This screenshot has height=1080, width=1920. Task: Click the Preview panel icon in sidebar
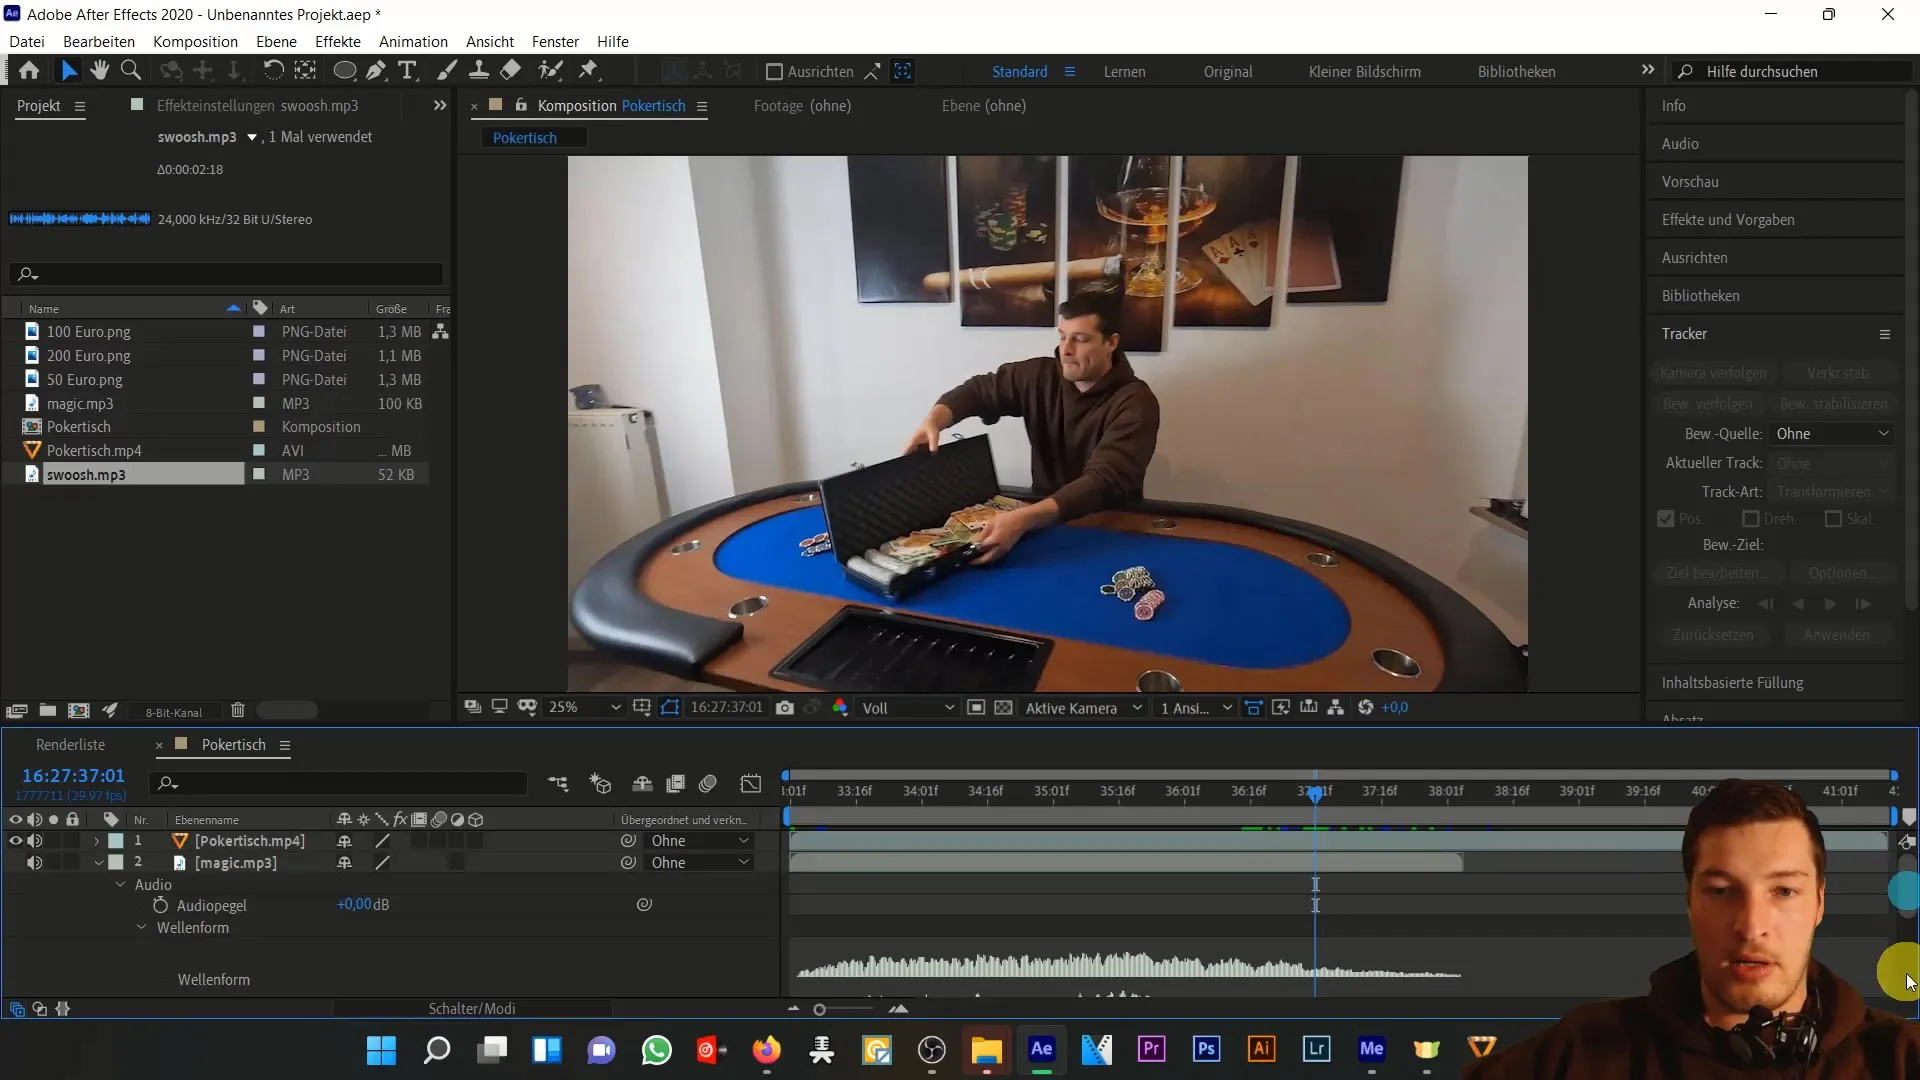click(1692, 181)
